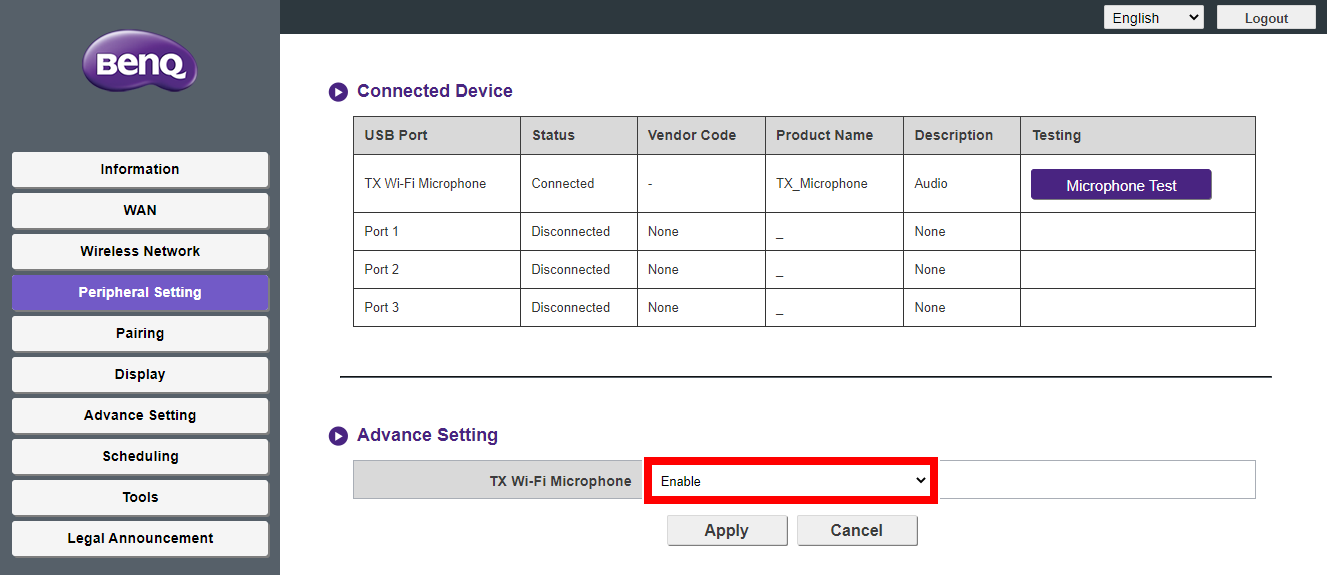Click the Advance Setting section heading

click(427, 435)
